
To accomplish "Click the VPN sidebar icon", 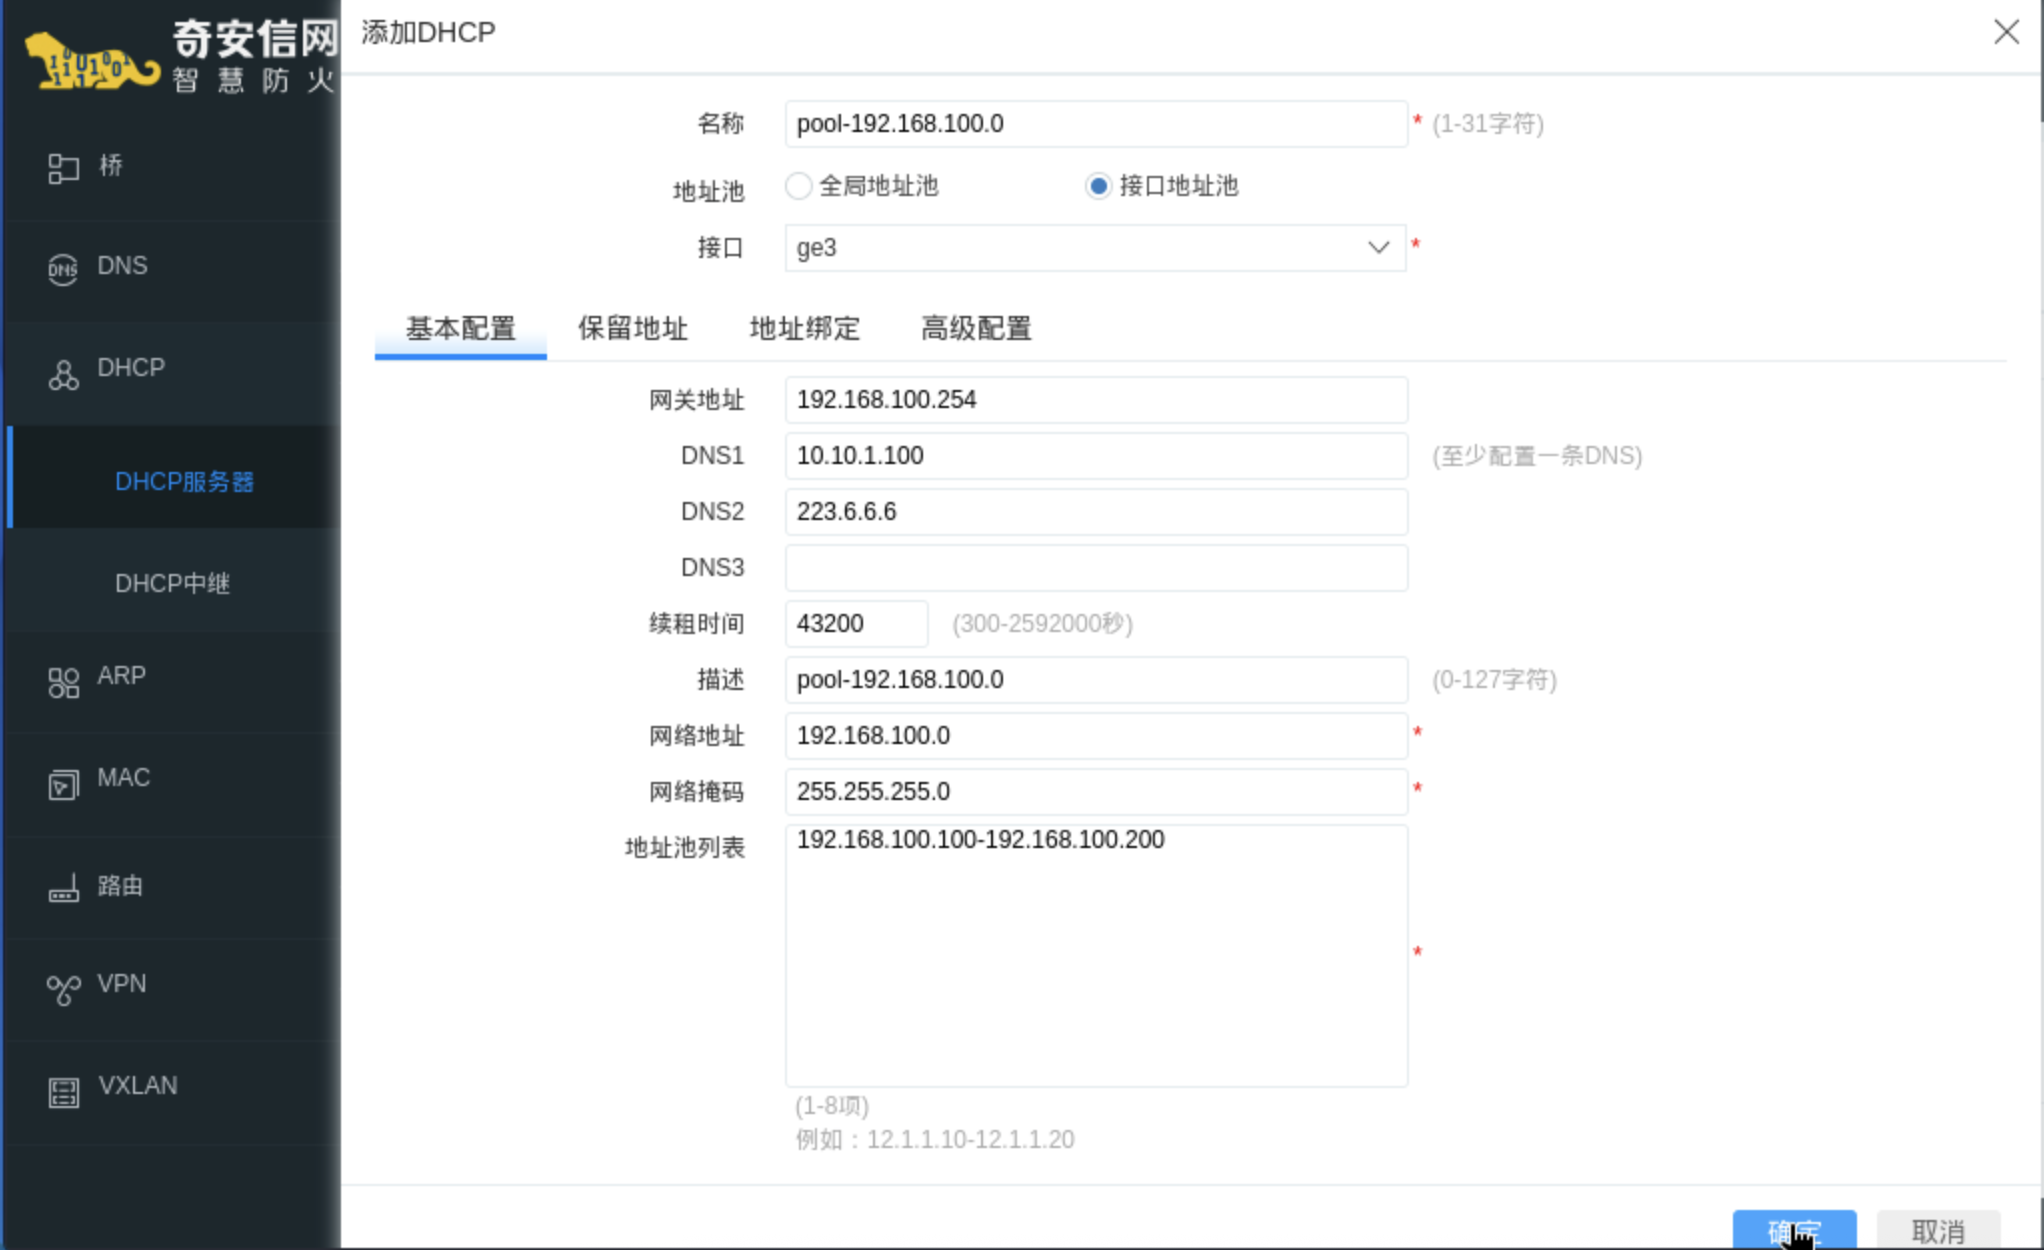I will click(x=63, y=989).
